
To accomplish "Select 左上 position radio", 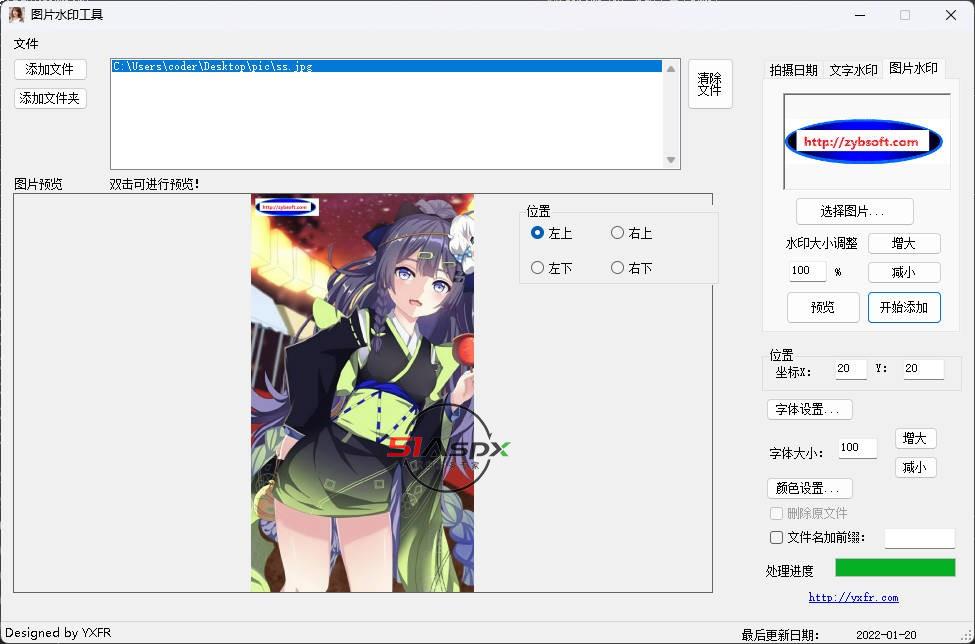I will [x=551, y=233].
